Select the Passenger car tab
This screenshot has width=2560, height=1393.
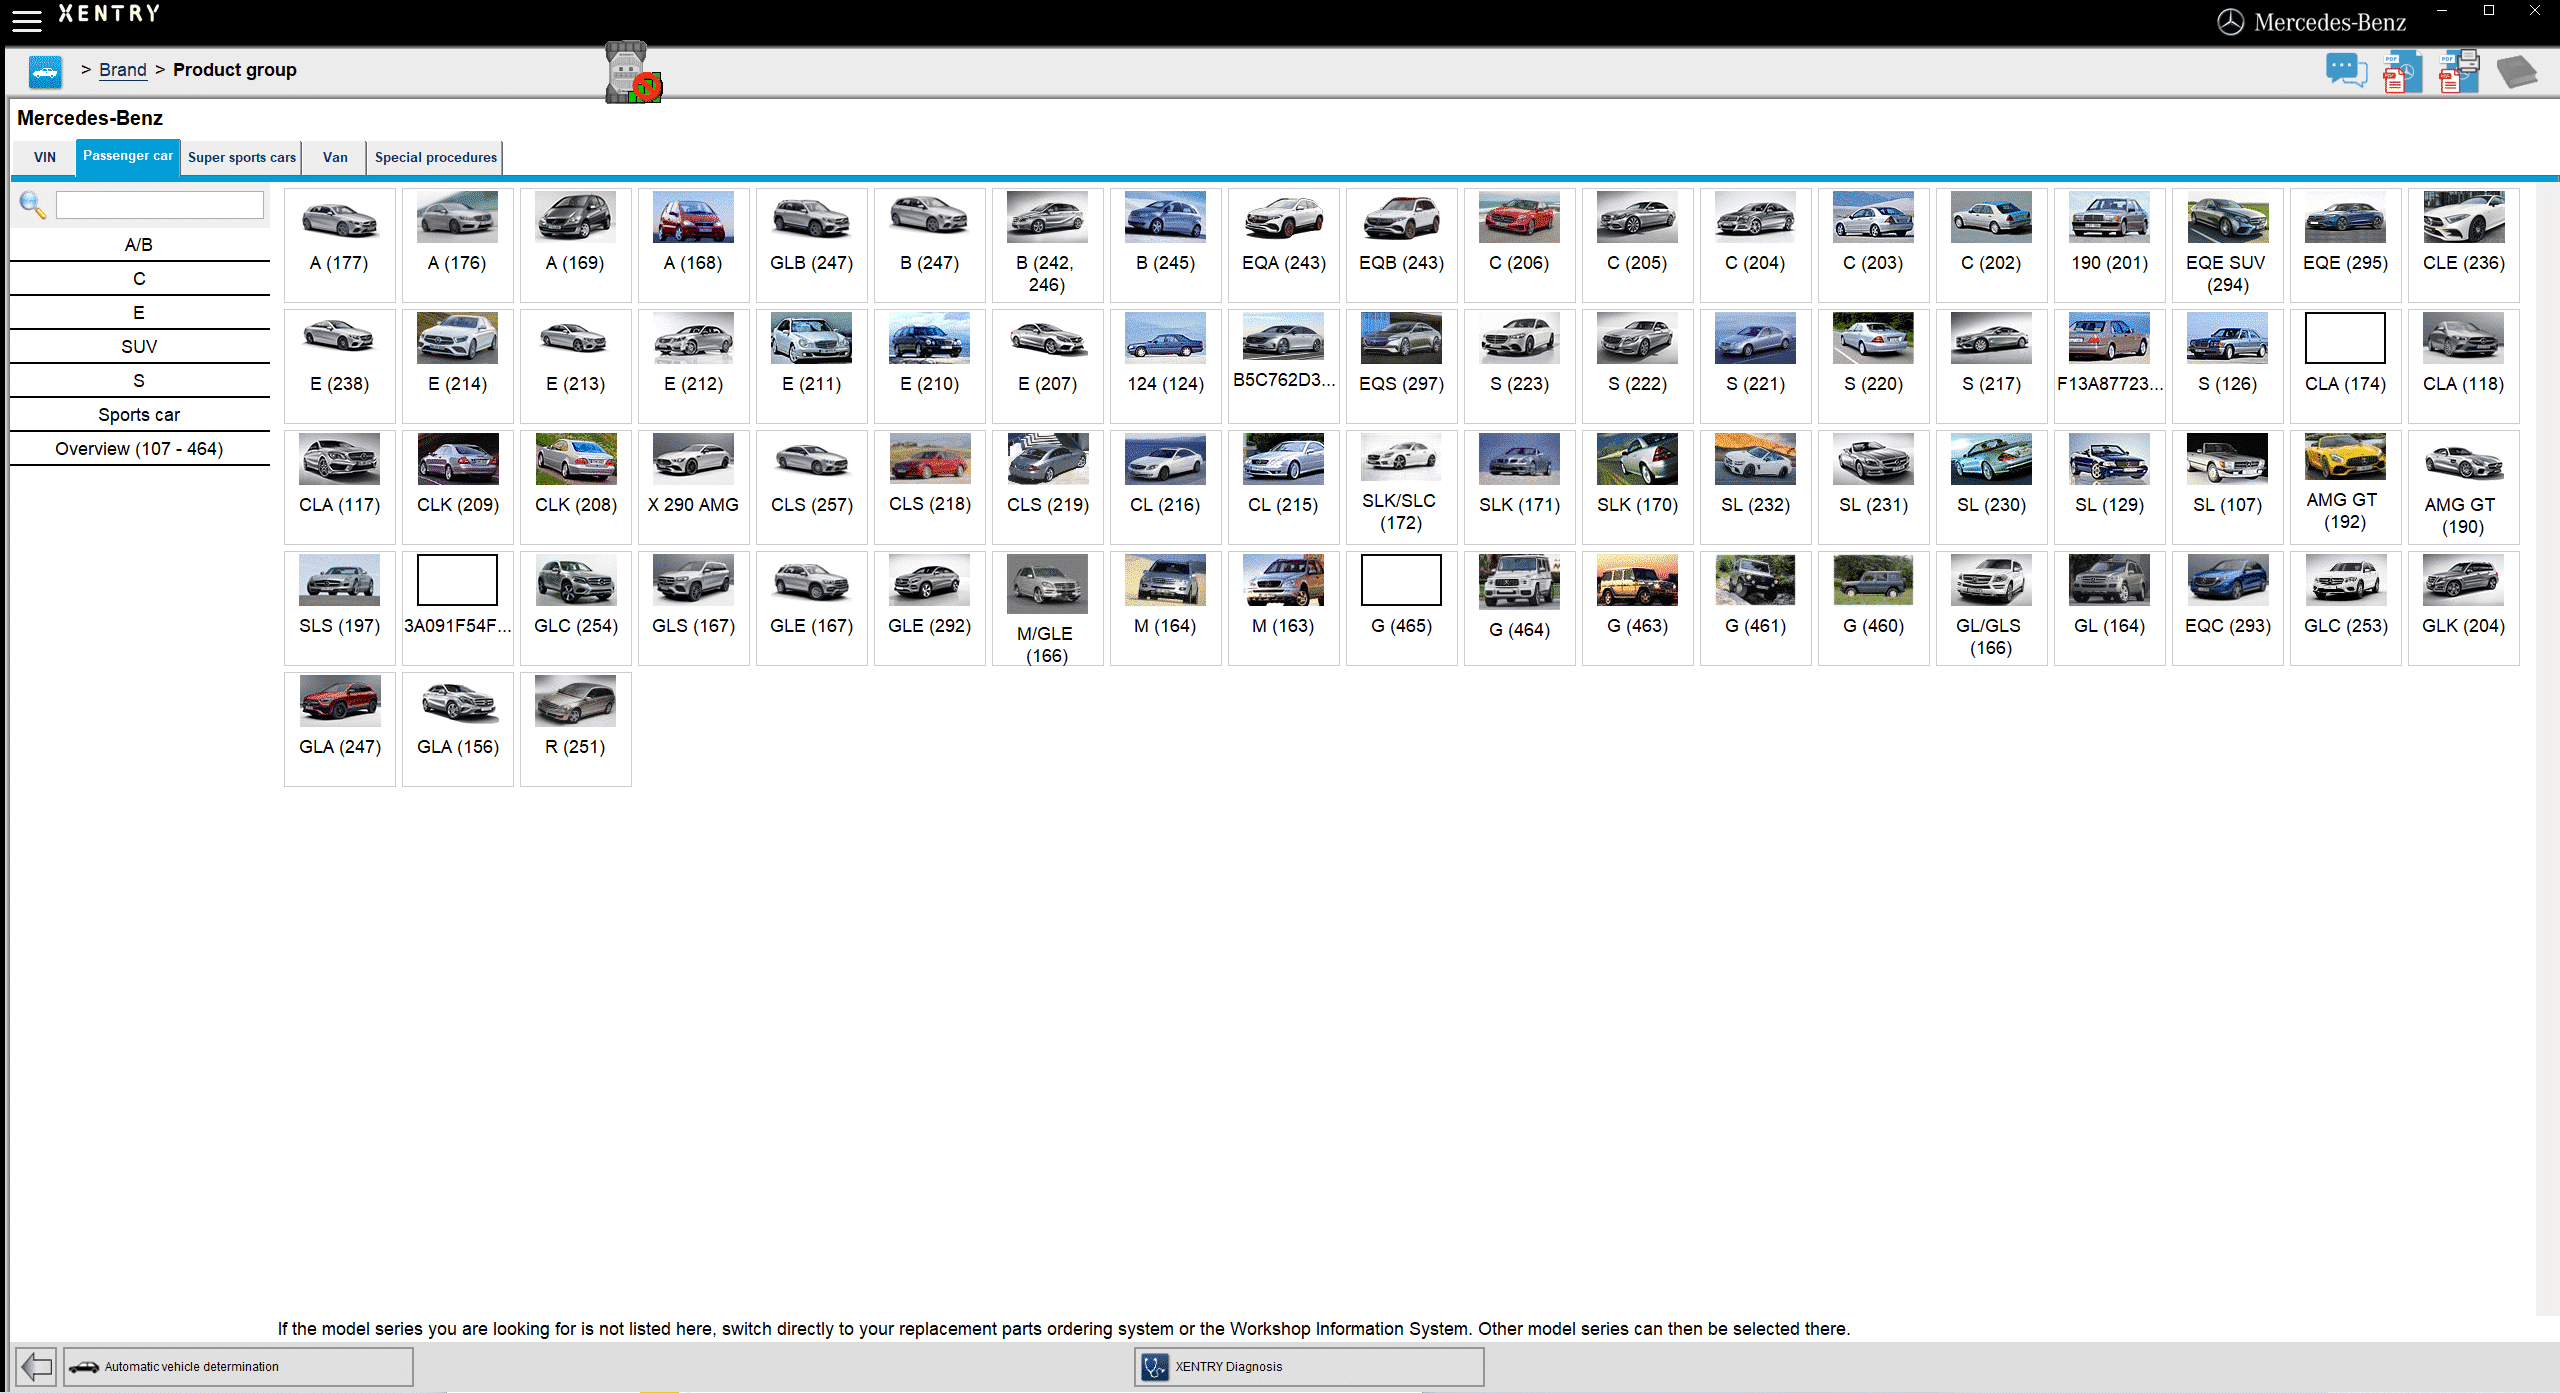coord(128,156)
